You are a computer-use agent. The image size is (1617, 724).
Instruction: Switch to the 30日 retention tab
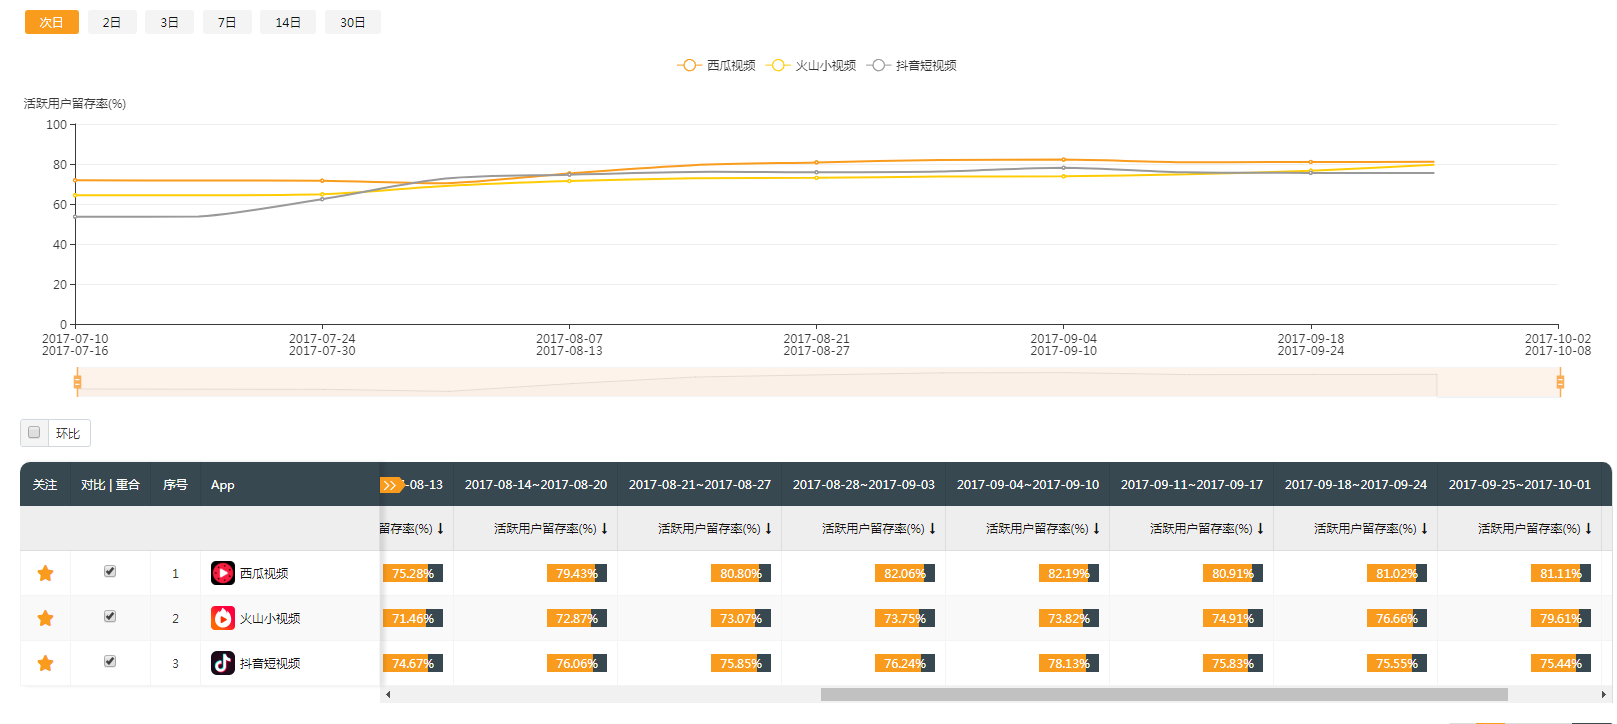(x=353, y=22)
